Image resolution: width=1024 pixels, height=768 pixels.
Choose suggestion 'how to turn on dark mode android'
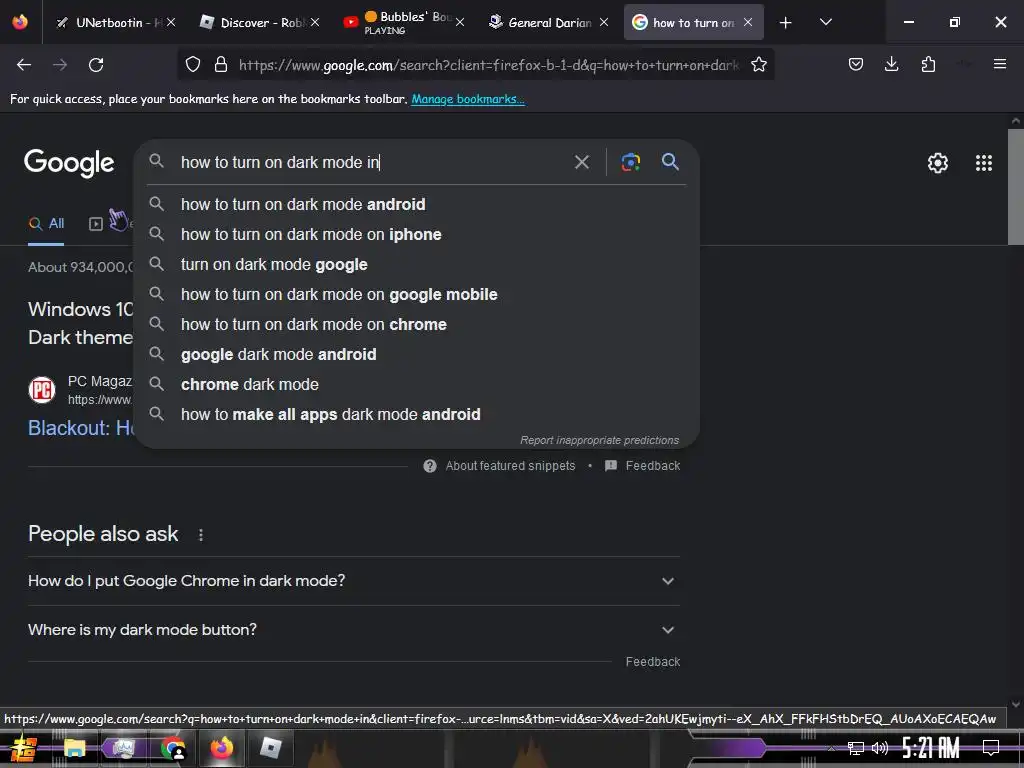click(x=417, y=204)
